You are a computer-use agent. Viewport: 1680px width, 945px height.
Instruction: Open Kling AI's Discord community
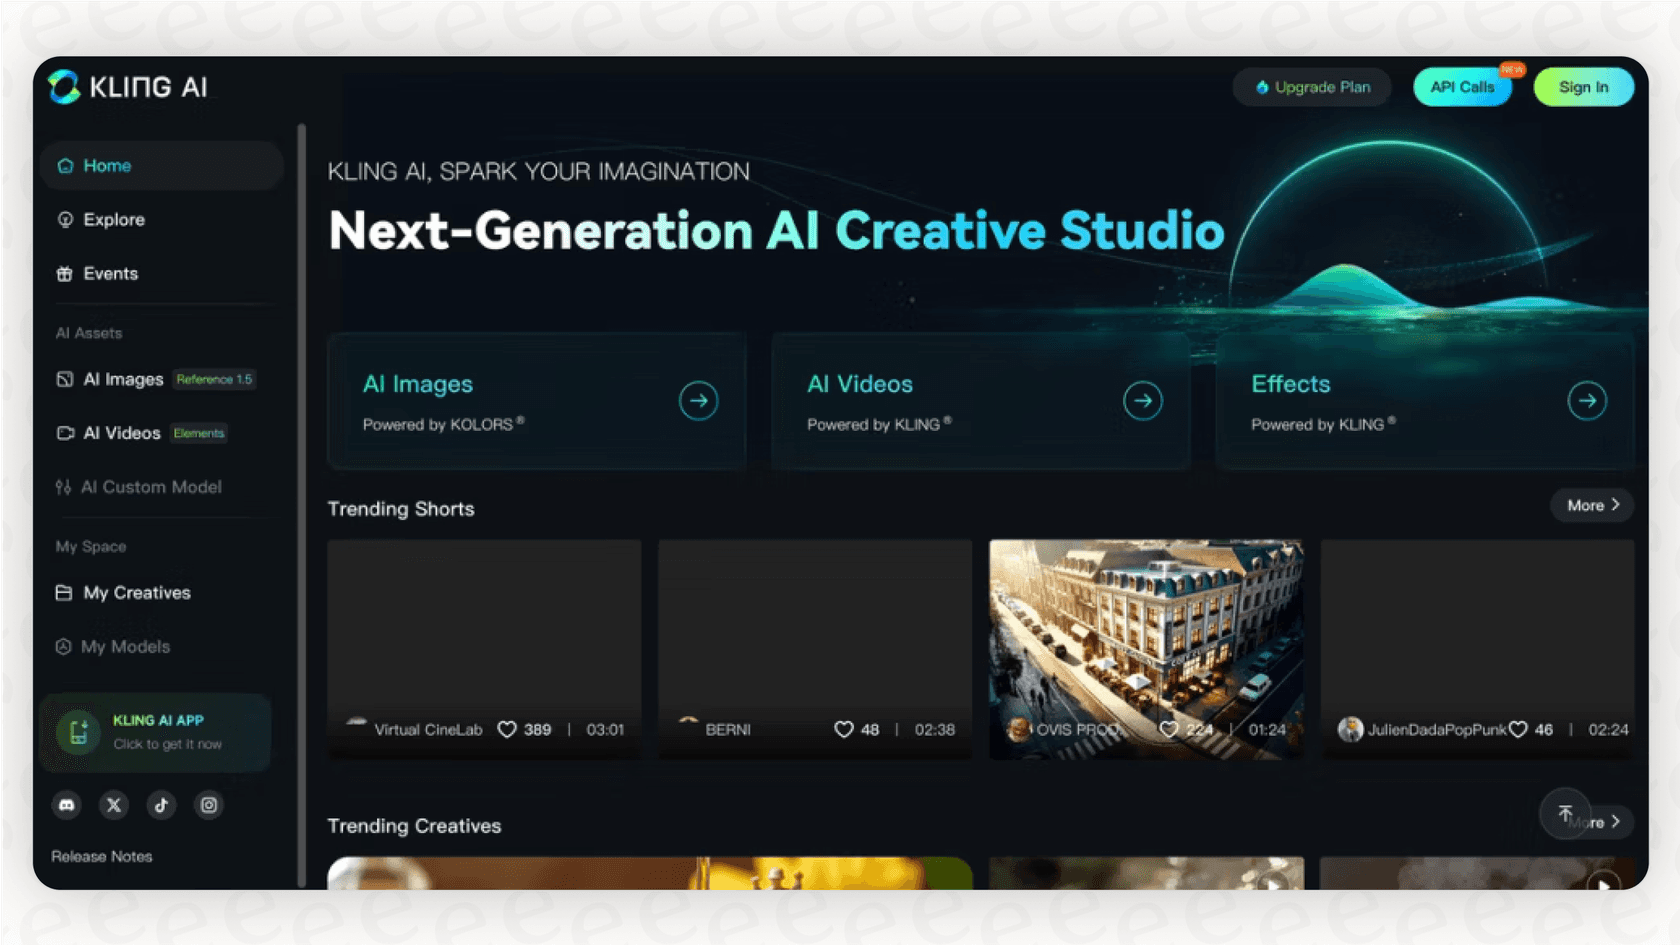point(66,804)
